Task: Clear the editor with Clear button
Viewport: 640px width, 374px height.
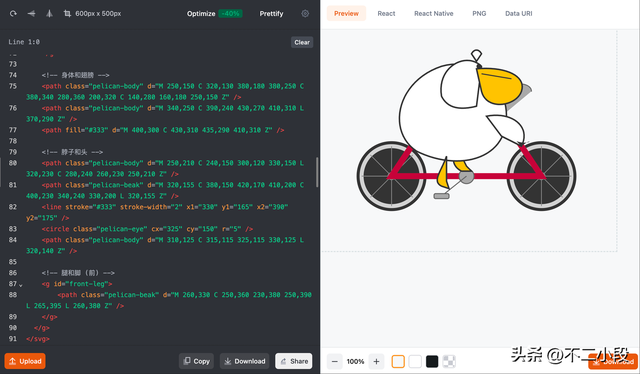Action: click(x=302, y=42)
